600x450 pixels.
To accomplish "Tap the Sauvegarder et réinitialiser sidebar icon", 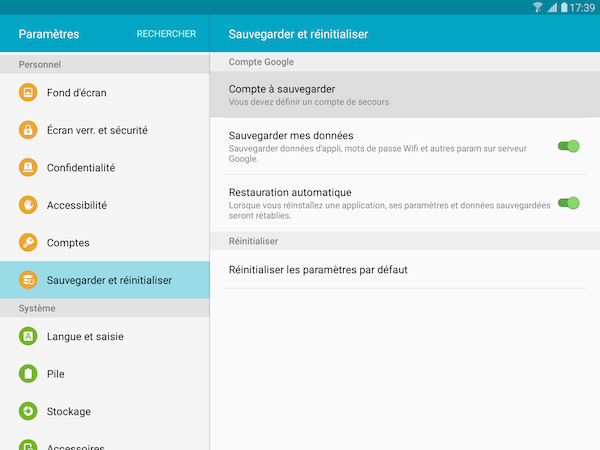I will click(28, 280).
